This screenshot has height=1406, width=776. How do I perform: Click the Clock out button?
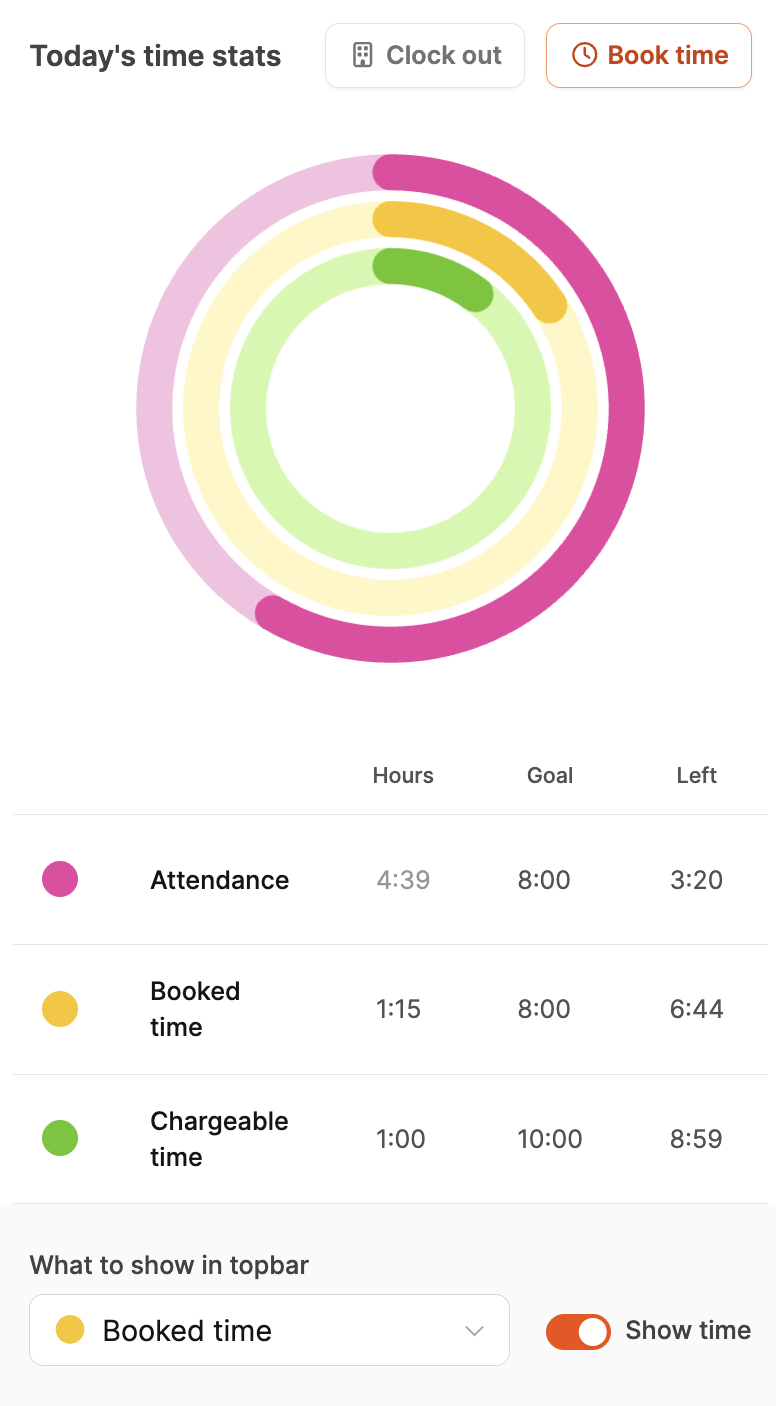(425, 55)
